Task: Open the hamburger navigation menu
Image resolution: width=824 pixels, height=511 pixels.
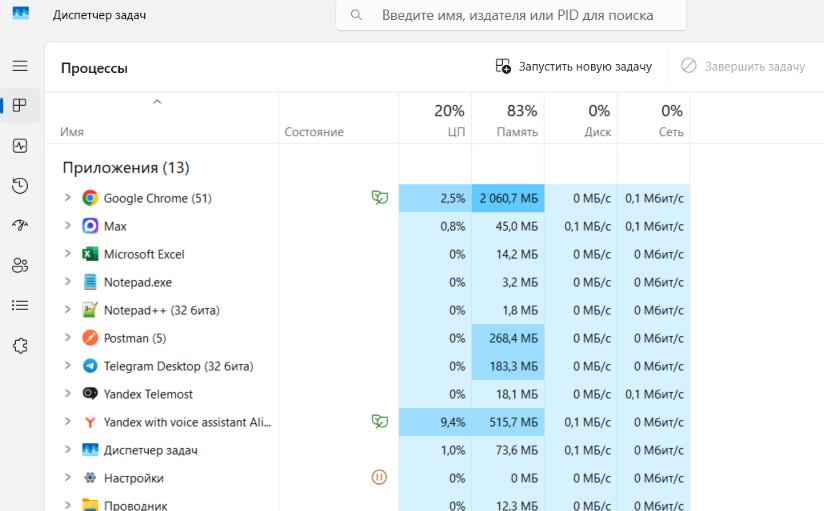Action: (20, 66)
